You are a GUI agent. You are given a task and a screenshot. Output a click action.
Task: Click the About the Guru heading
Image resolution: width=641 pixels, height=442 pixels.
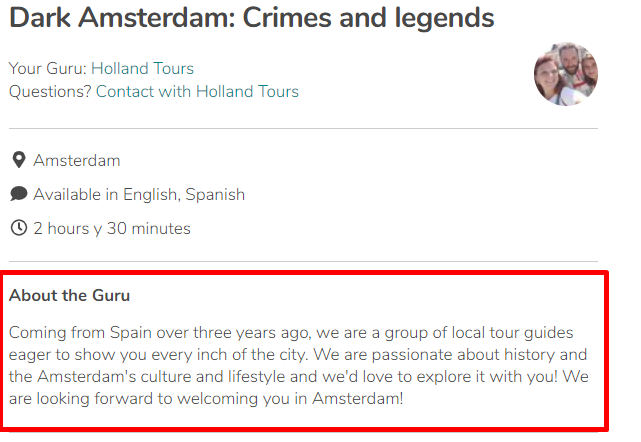pyautogui.click(x=69, y=295)
